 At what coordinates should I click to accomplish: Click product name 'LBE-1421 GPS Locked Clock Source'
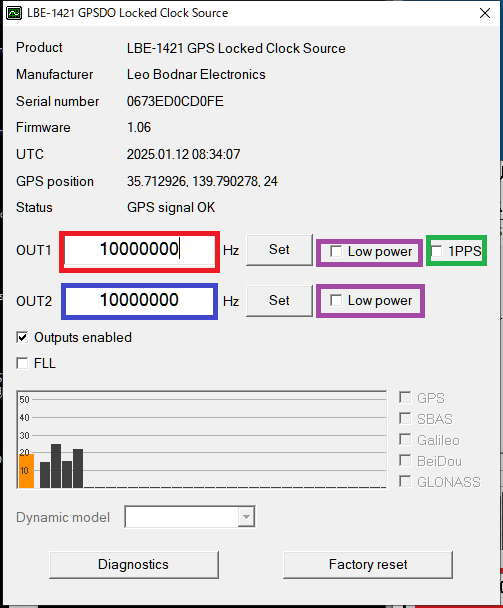[236, 48]
